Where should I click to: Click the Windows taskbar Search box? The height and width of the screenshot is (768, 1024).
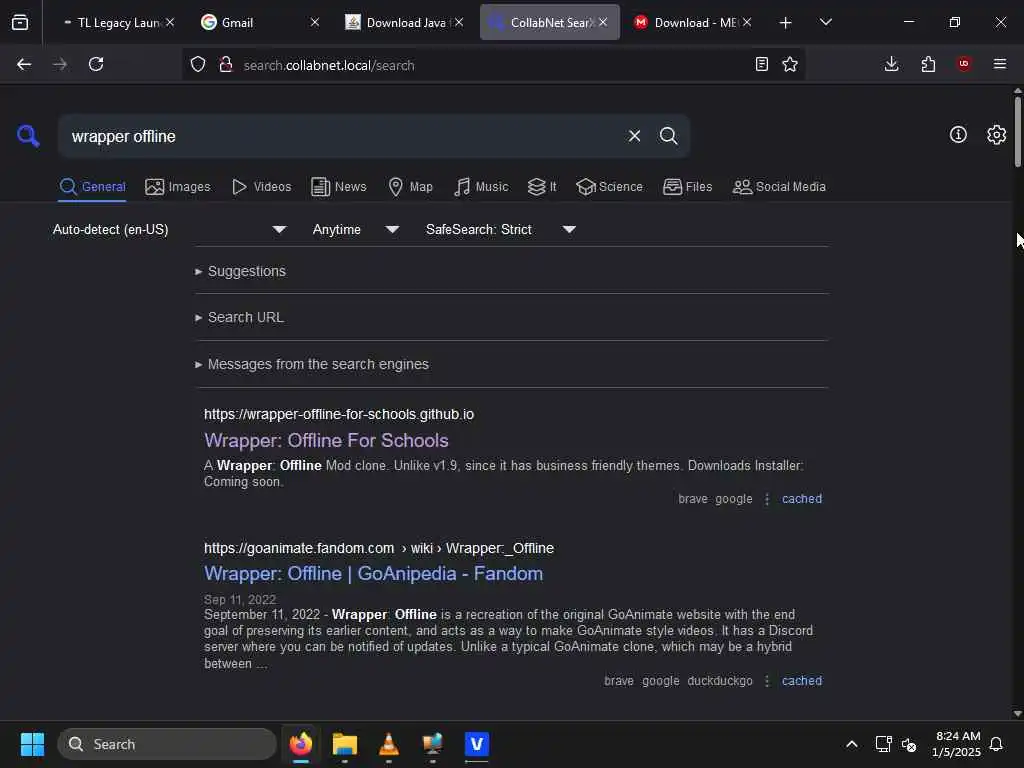tap(167, 744)
